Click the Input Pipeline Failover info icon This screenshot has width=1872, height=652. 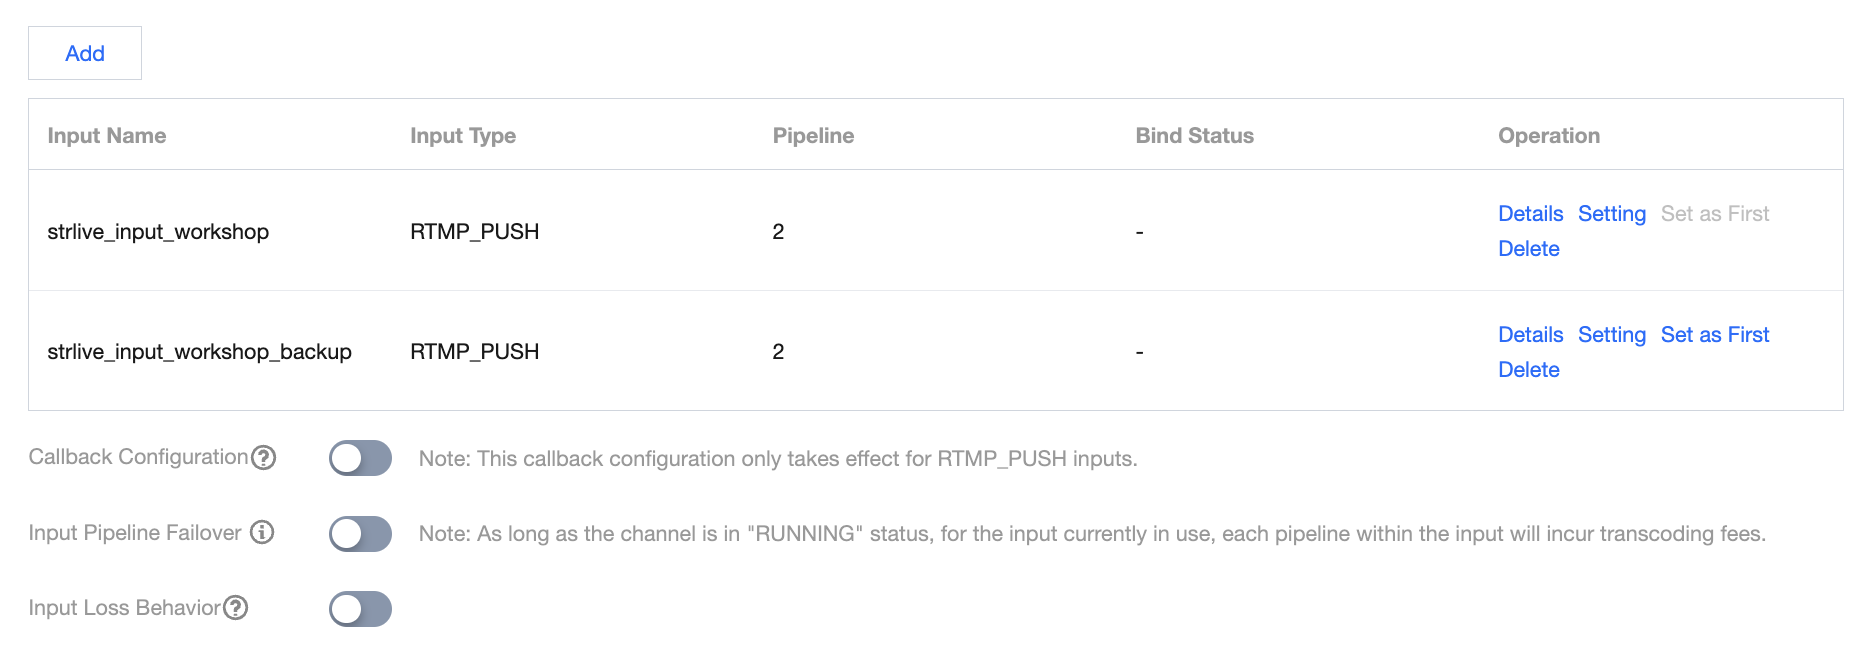(262, 532)
